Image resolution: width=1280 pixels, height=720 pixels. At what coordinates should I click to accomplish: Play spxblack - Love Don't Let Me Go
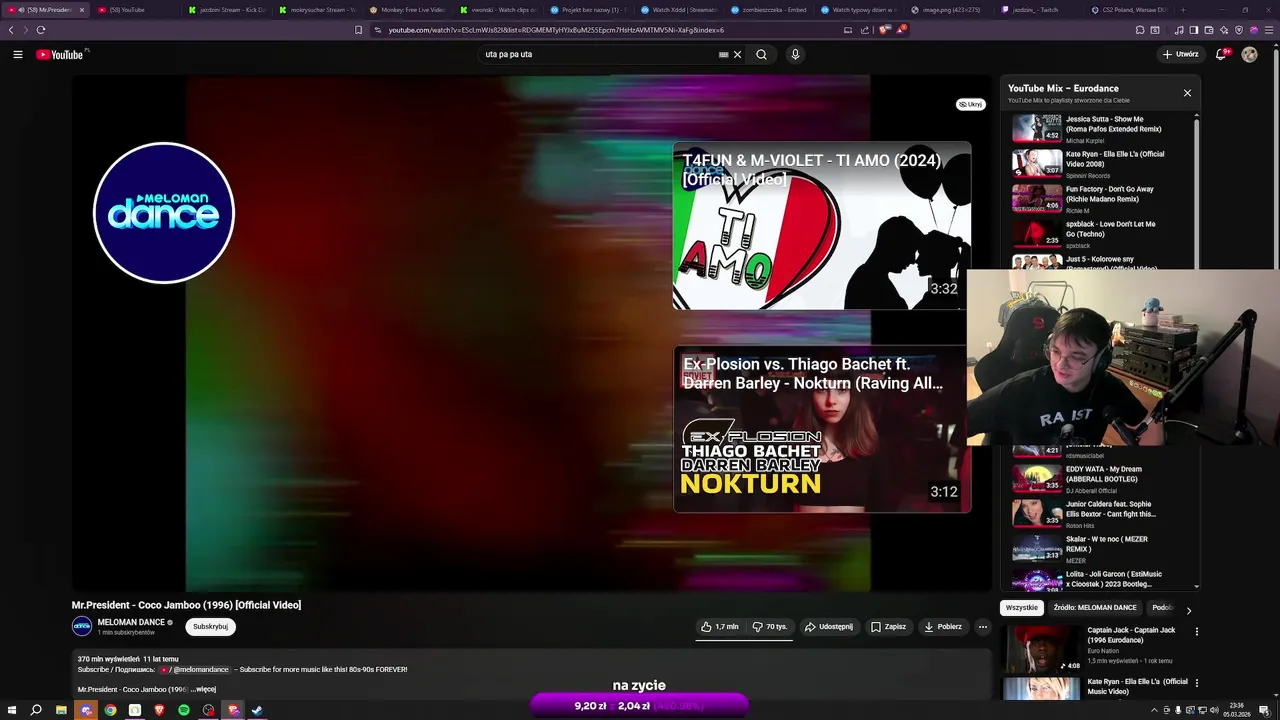(1100, 233)
